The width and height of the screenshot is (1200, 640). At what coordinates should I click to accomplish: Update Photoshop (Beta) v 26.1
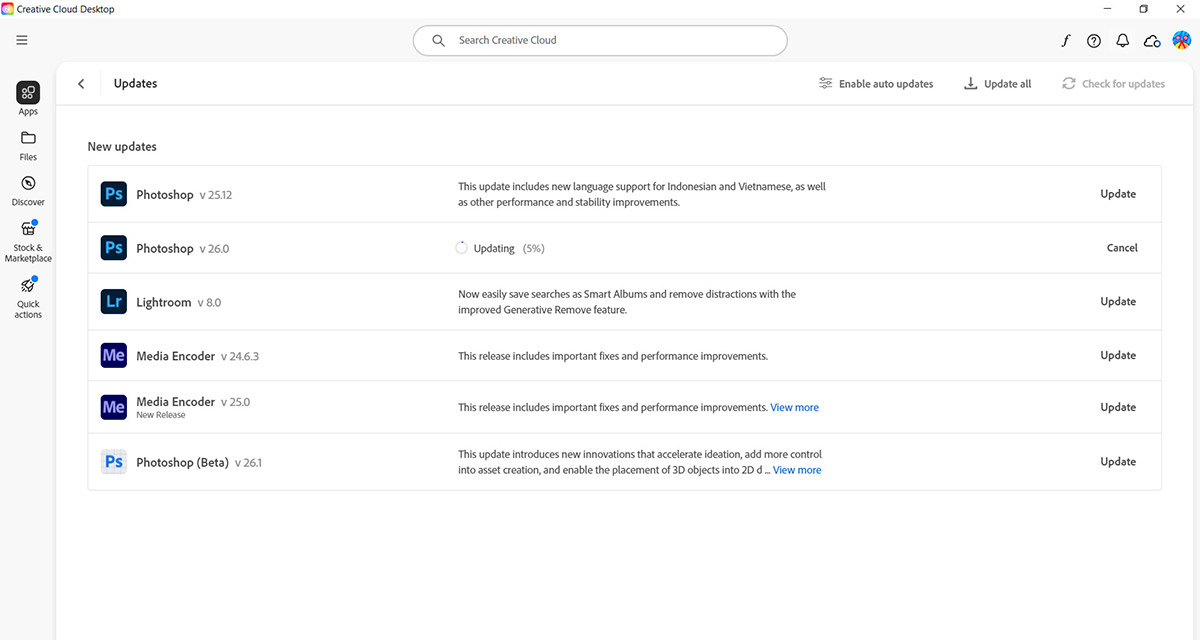(x=1118, y=462)
